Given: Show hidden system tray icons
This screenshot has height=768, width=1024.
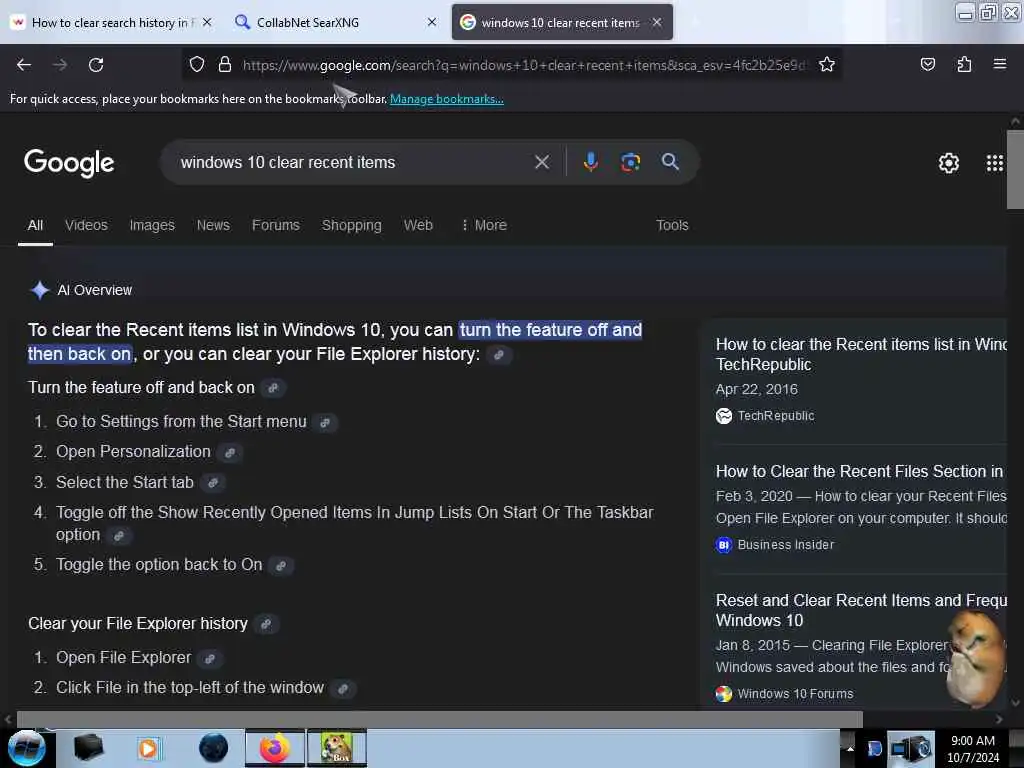Looking at the screenshot, I should pyautogui.click(x=849, y=748).
